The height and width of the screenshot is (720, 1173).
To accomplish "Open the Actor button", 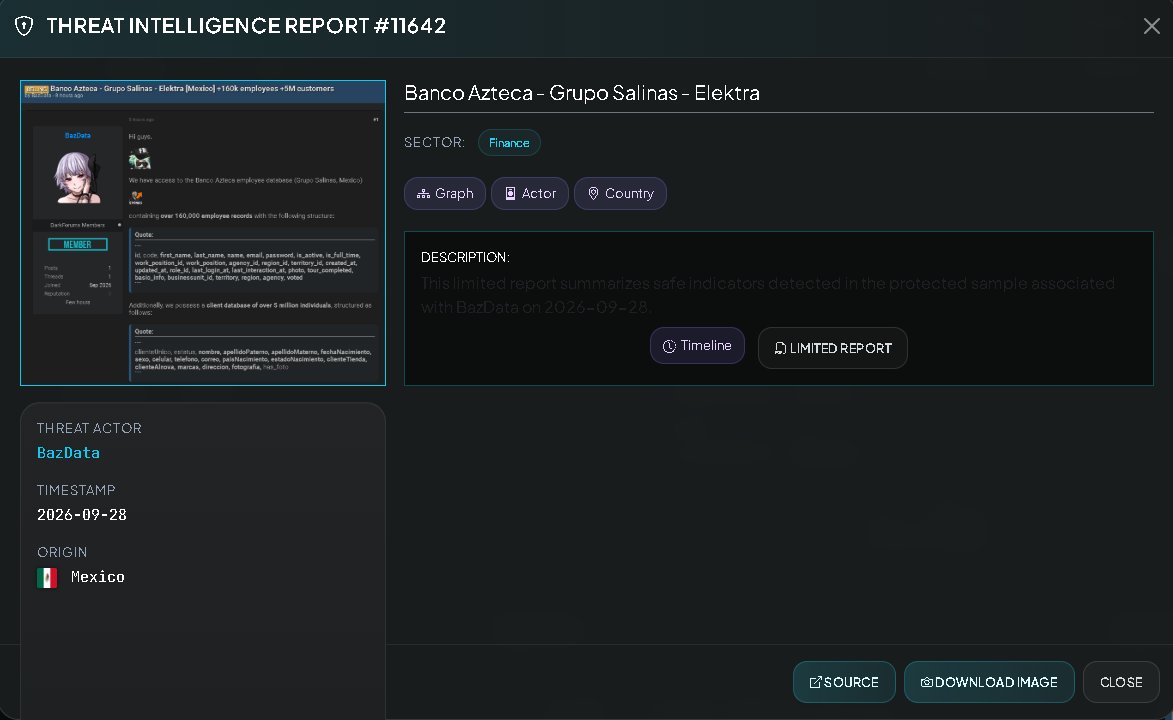I will [530, 193].
